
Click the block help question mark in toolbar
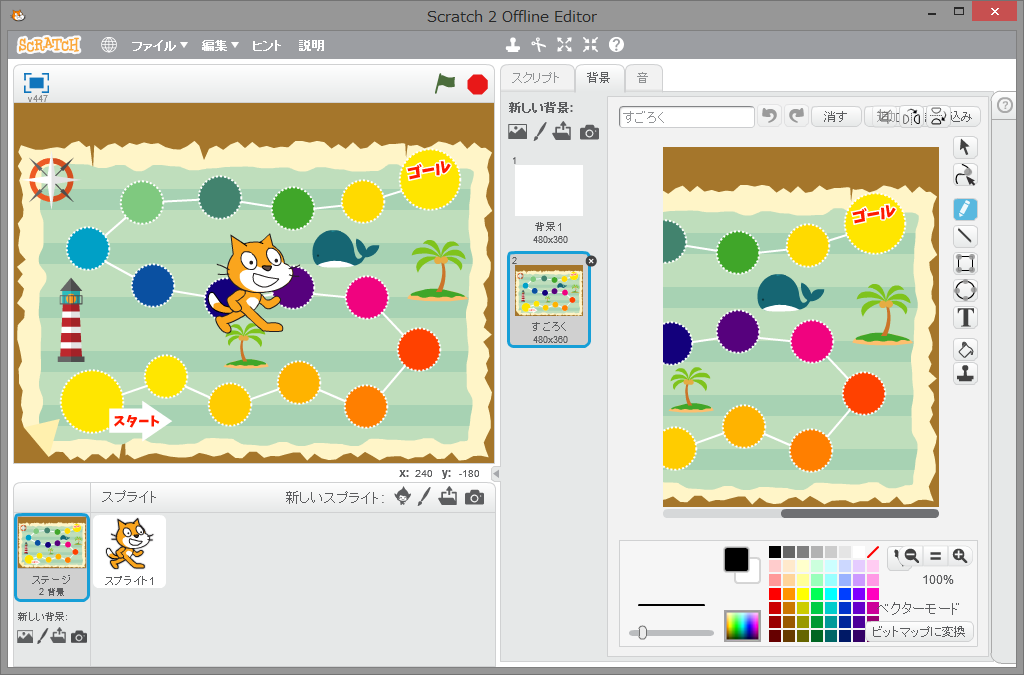[616, 44]
